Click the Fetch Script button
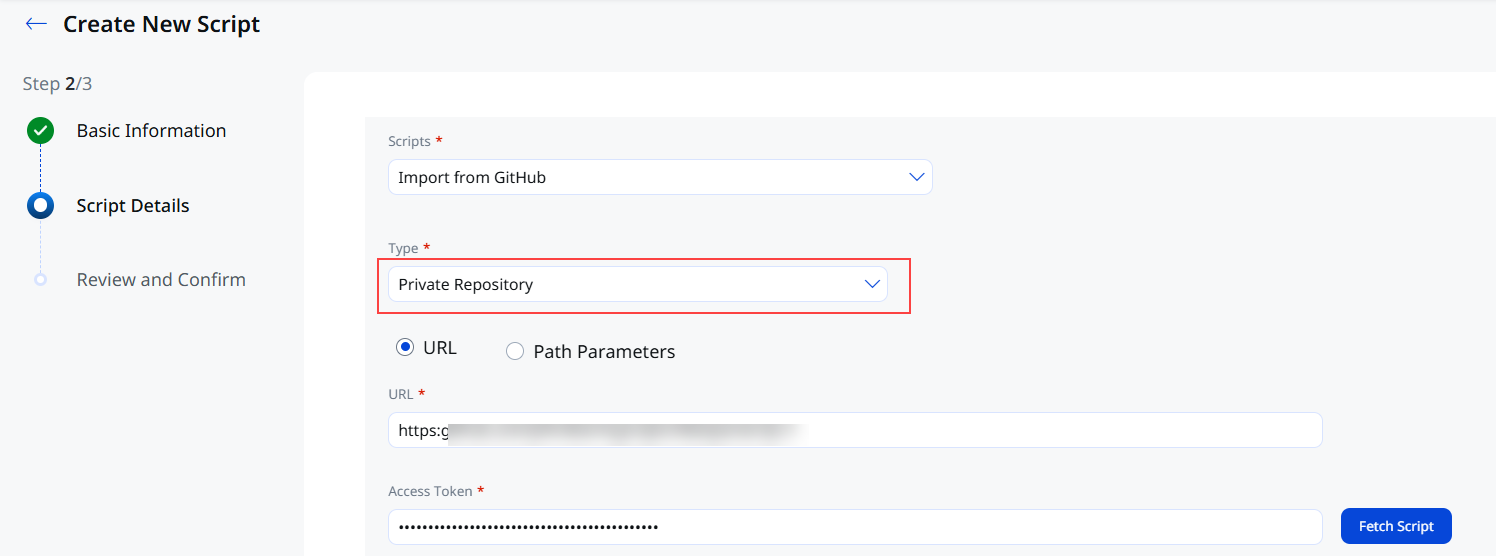The width and height of the screenshot is (1496, 556). point(1396,526)
